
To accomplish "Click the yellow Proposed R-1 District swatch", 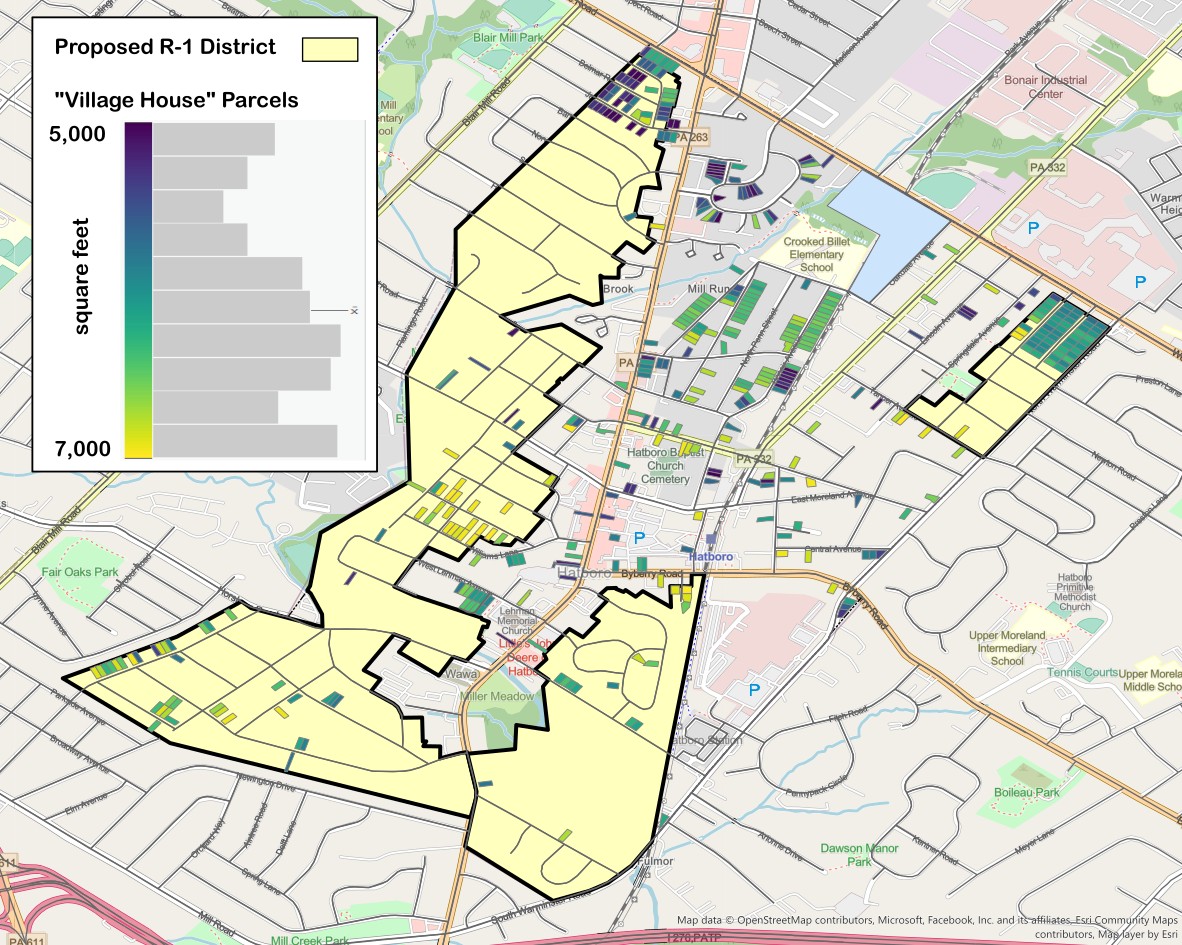I will click(330, 50).
